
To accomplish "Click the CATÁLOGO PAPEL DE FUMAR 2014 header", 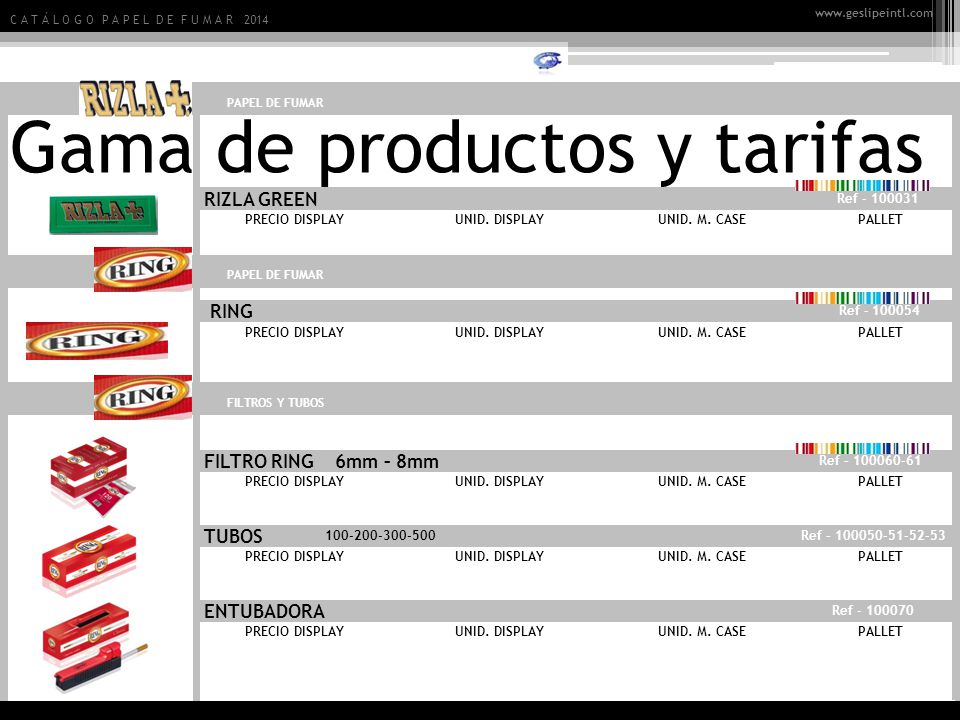I will [x=140, y=20].
